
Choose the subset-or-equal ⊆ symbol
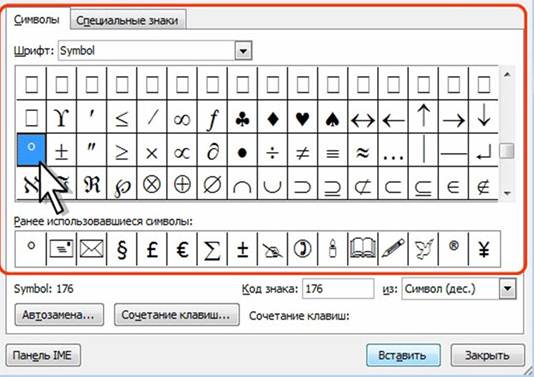[x=423, y=183]
